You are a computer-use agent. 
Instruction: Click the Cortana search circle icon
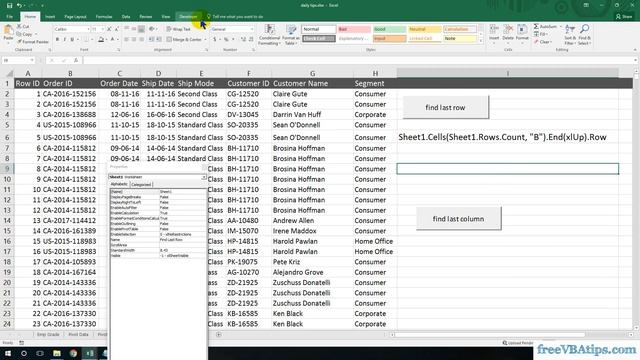pyautogui.click(x=24, y=353)
